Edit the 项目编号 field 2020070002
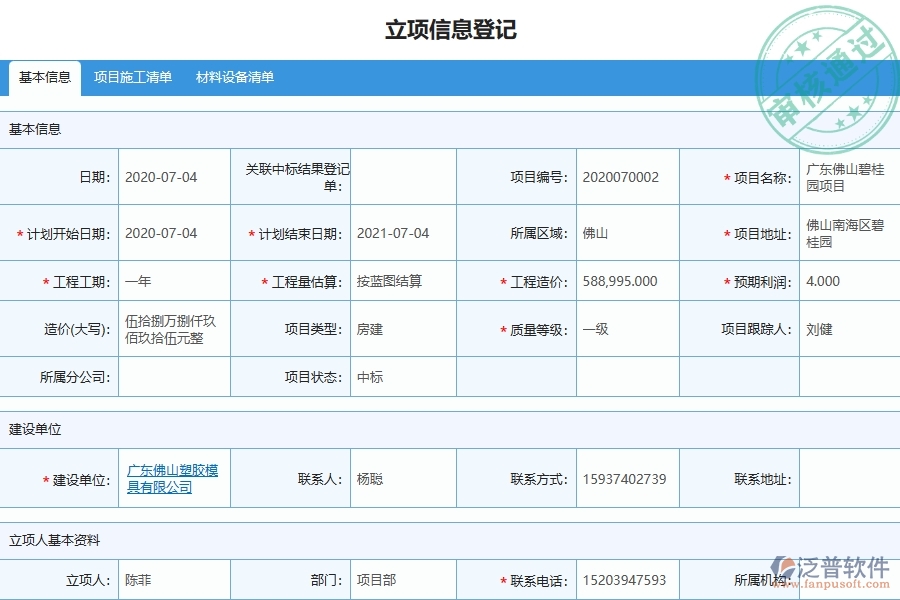This screenshot has height=600, width=900. [x=627, y=176]
